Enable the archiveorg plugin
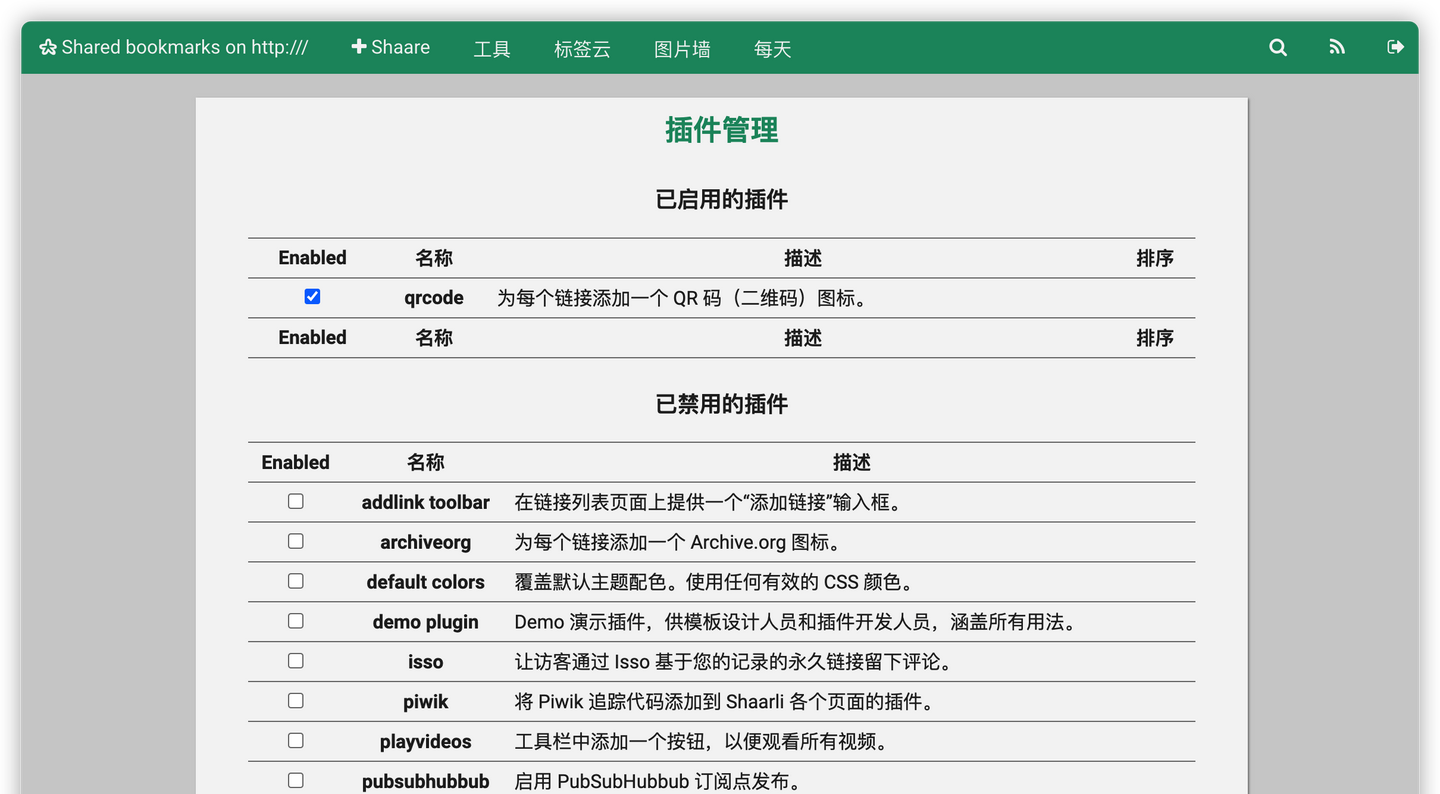Viewport: 1440px width, 794px height. pyautogui.click(x=295, y=540)
